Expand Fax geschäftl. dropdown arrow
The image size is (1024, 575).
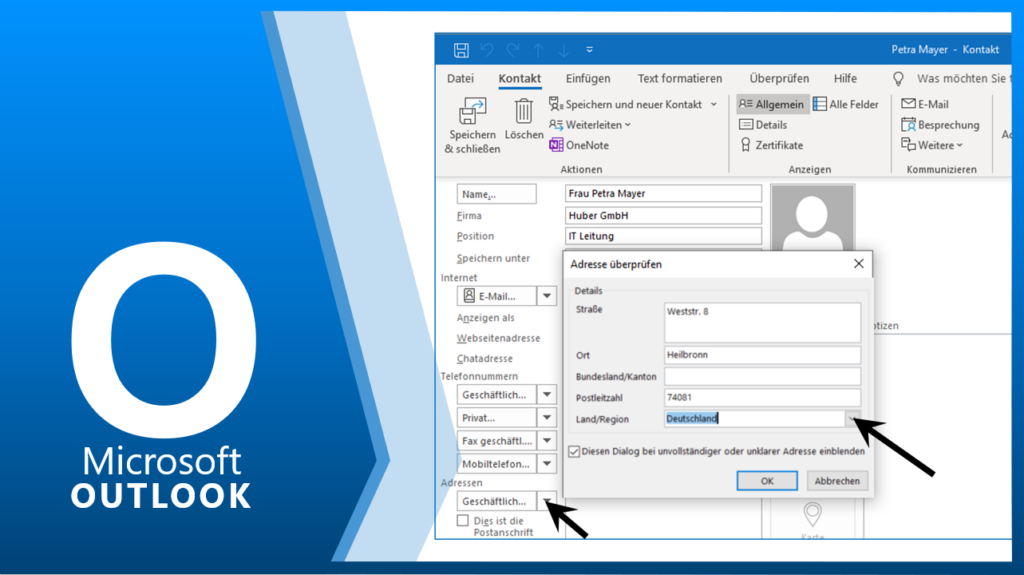tap(547, 441)
